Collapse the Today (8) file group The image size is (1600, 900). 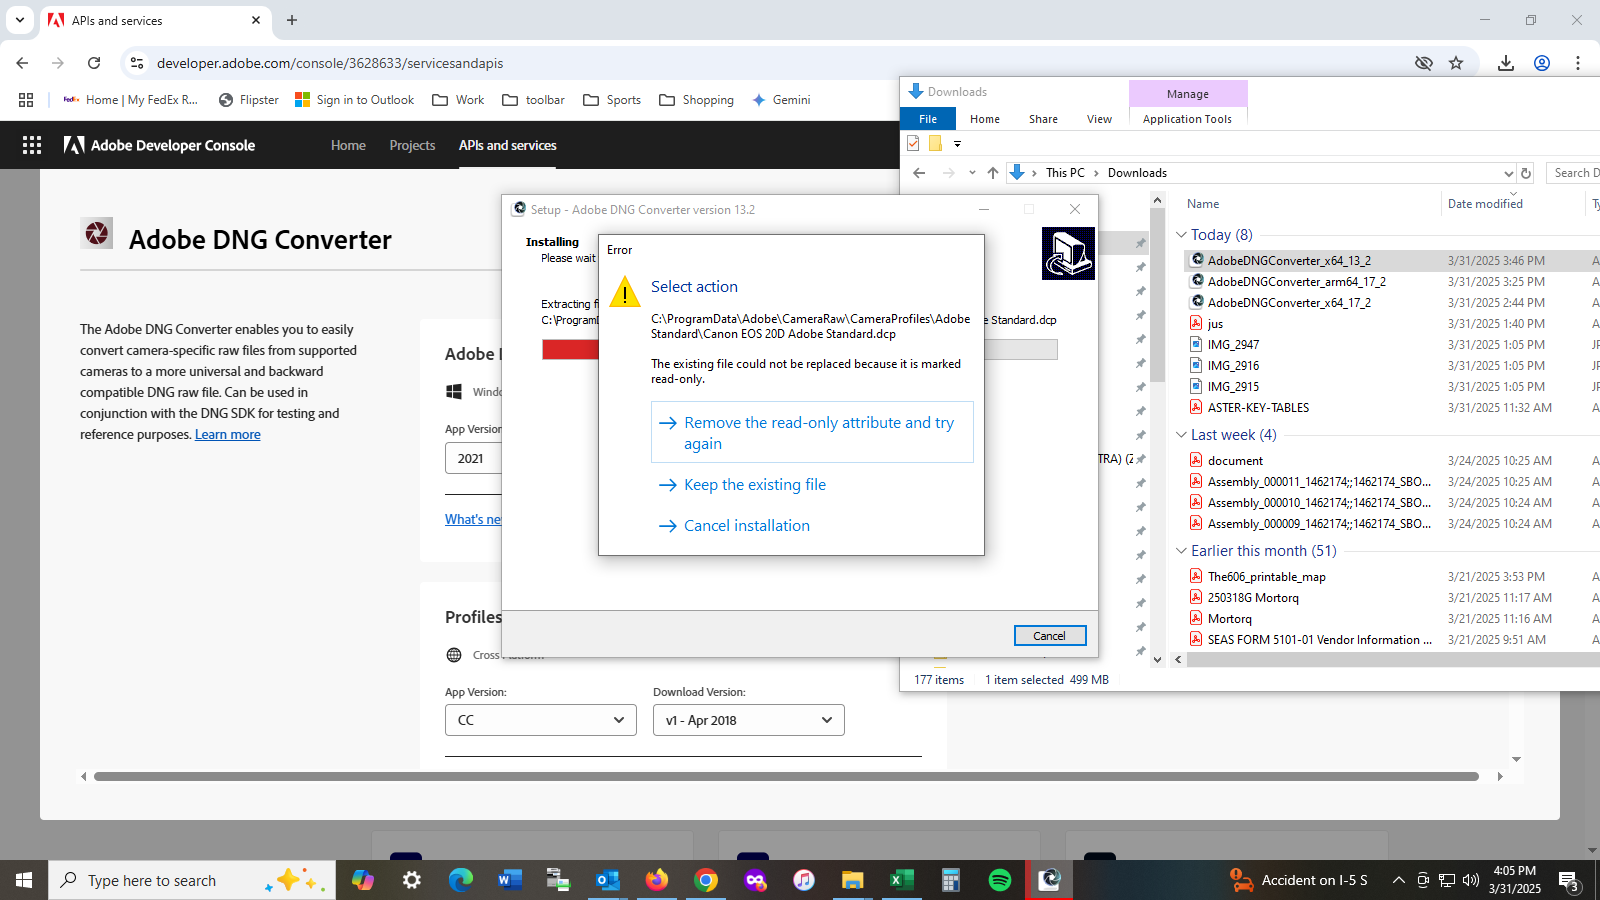[1182, 234]
